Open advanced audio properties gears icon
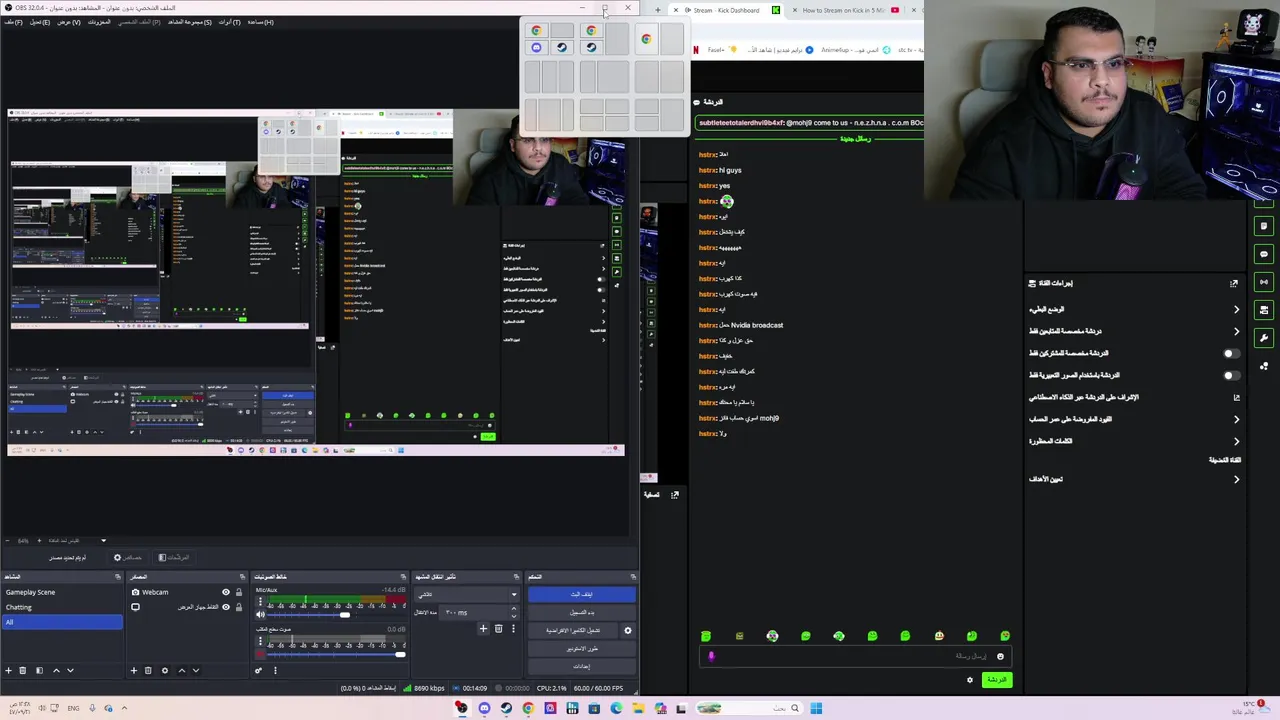The width and height of the screenshot is (1280, 720). [x=258, y=670]
